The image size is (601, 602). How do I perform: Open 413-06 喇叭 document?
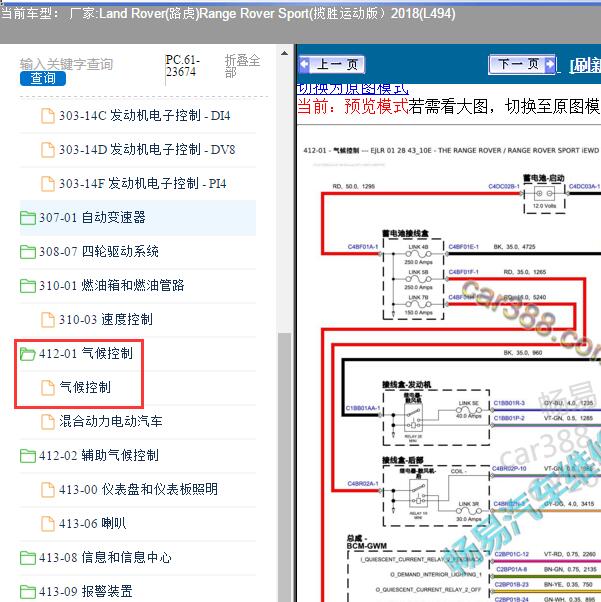coord(93,523)
